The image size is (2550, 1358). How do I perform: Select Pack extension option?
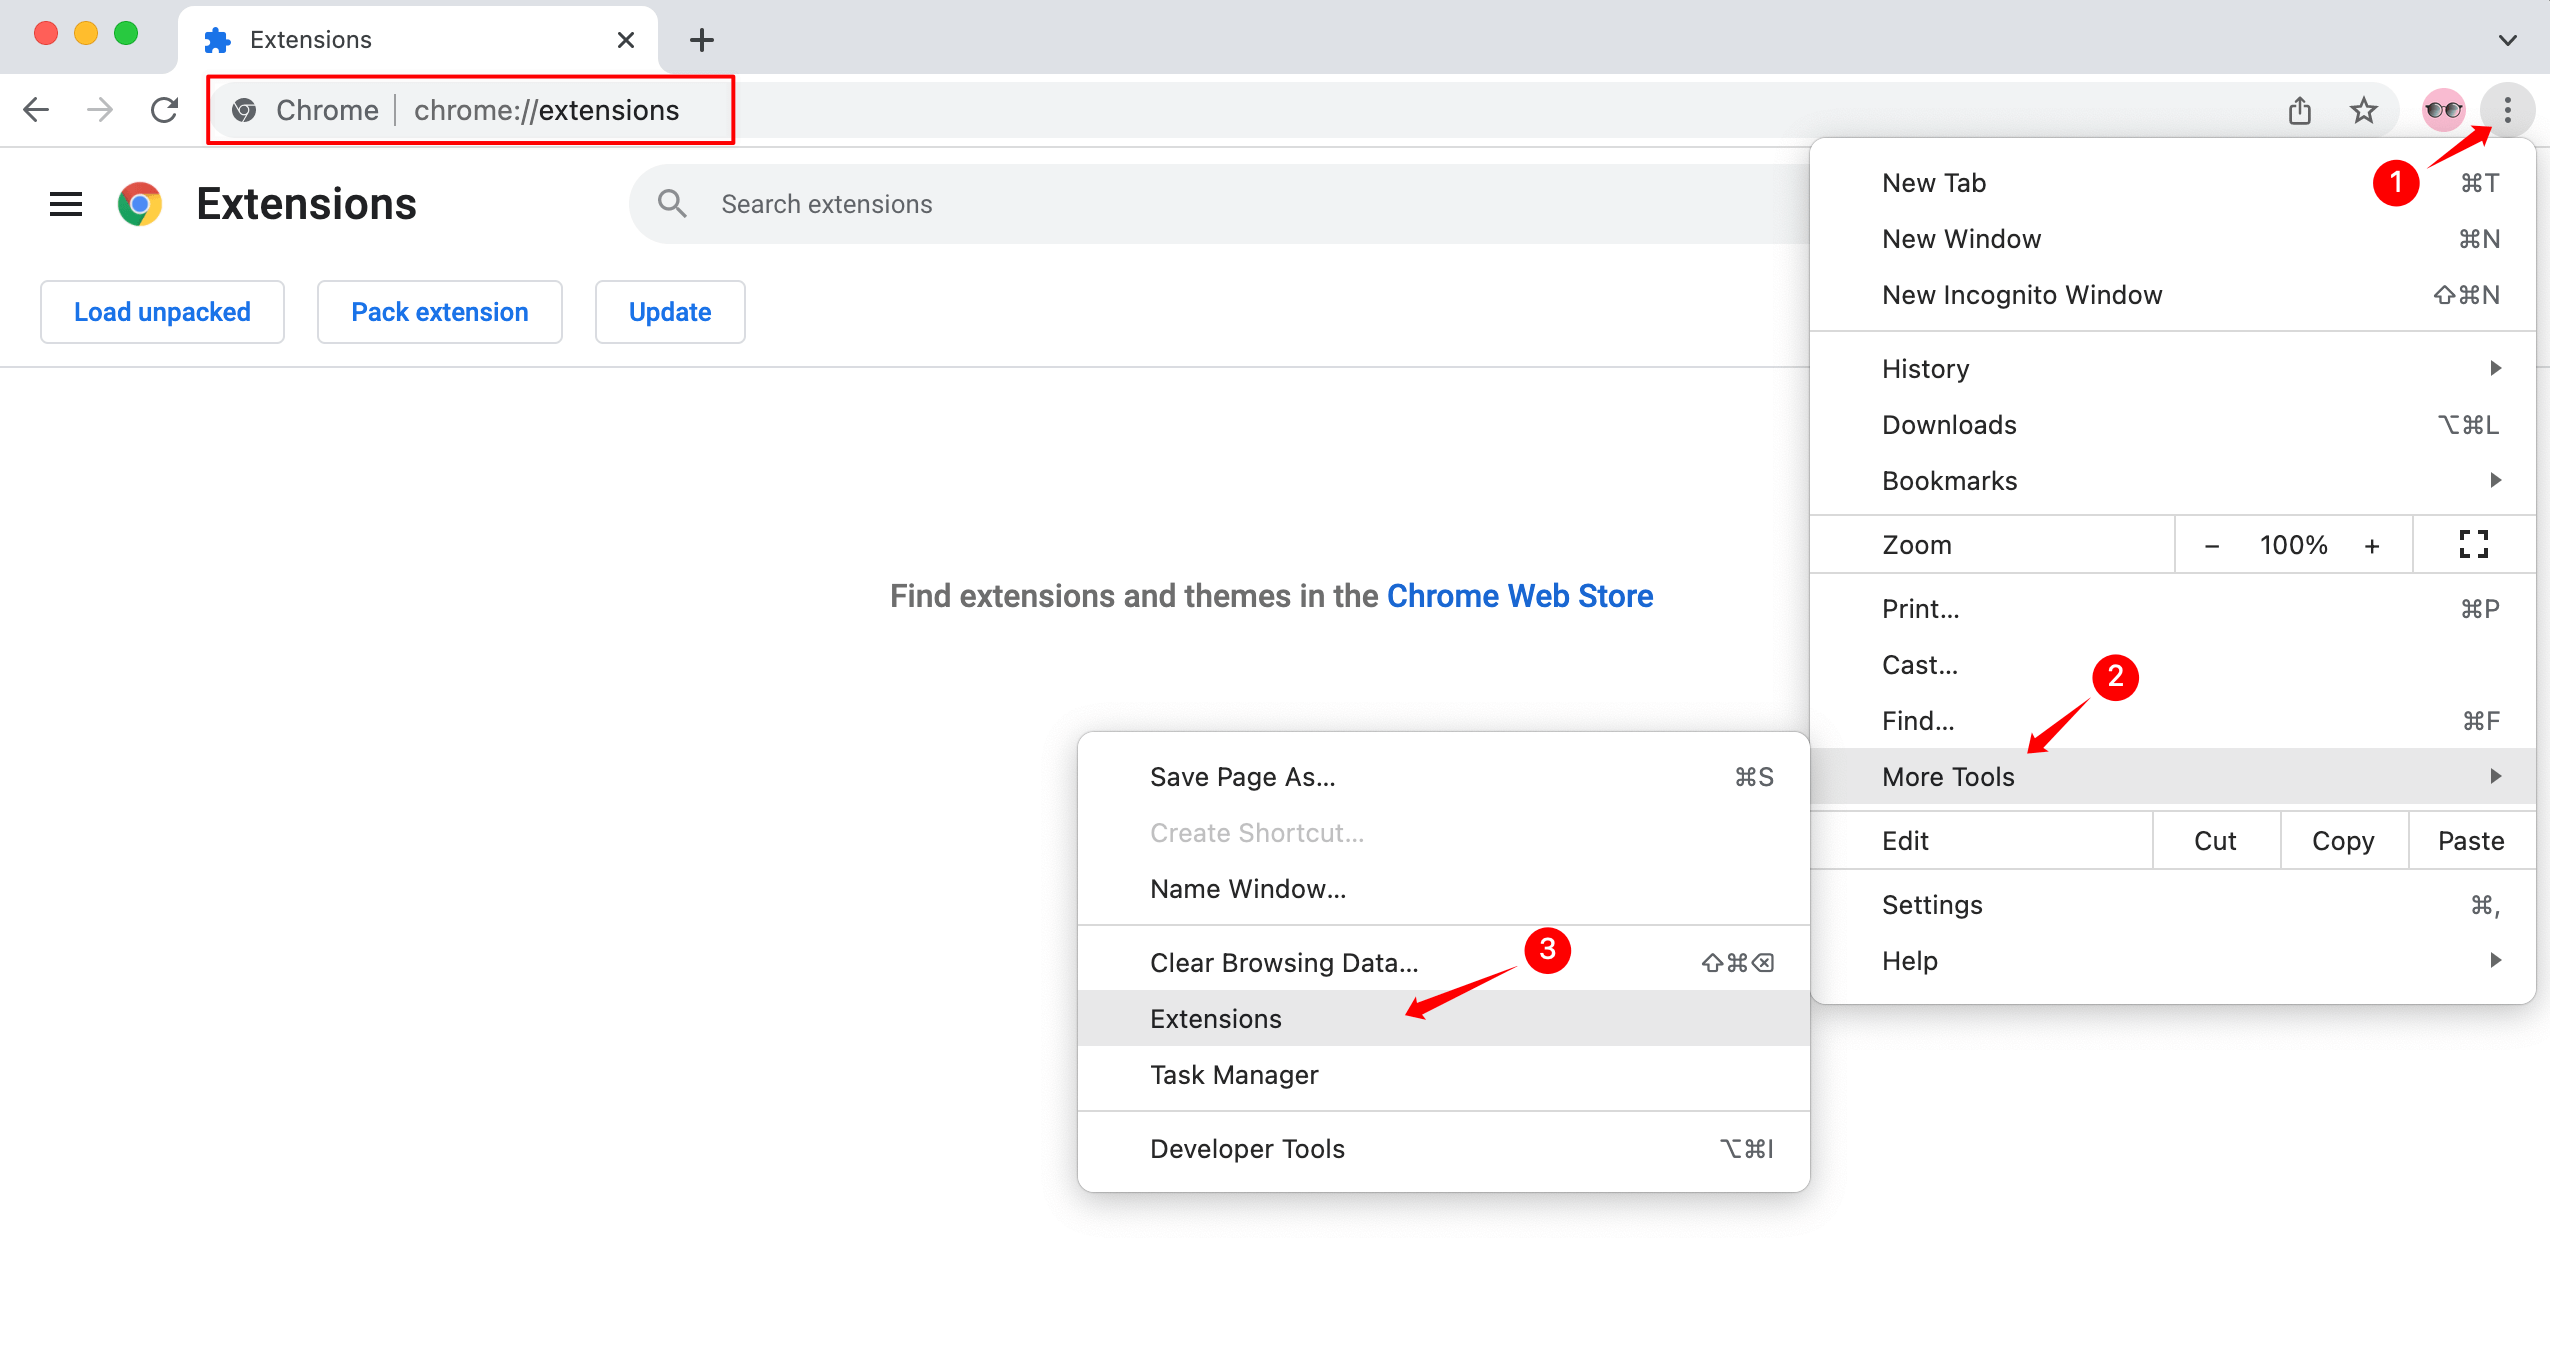click(x=440, y=310)
